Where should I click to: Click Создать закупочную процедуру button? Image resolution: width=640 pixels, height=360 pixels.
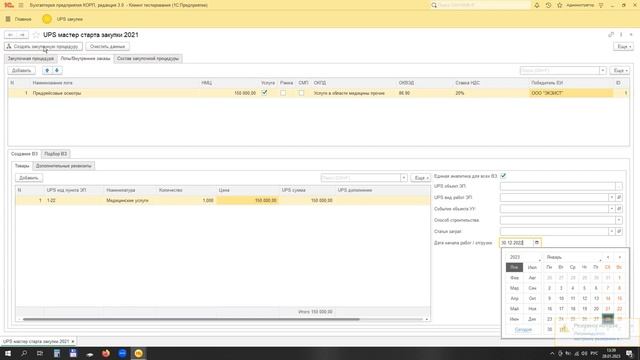click(x=43, y=47)
